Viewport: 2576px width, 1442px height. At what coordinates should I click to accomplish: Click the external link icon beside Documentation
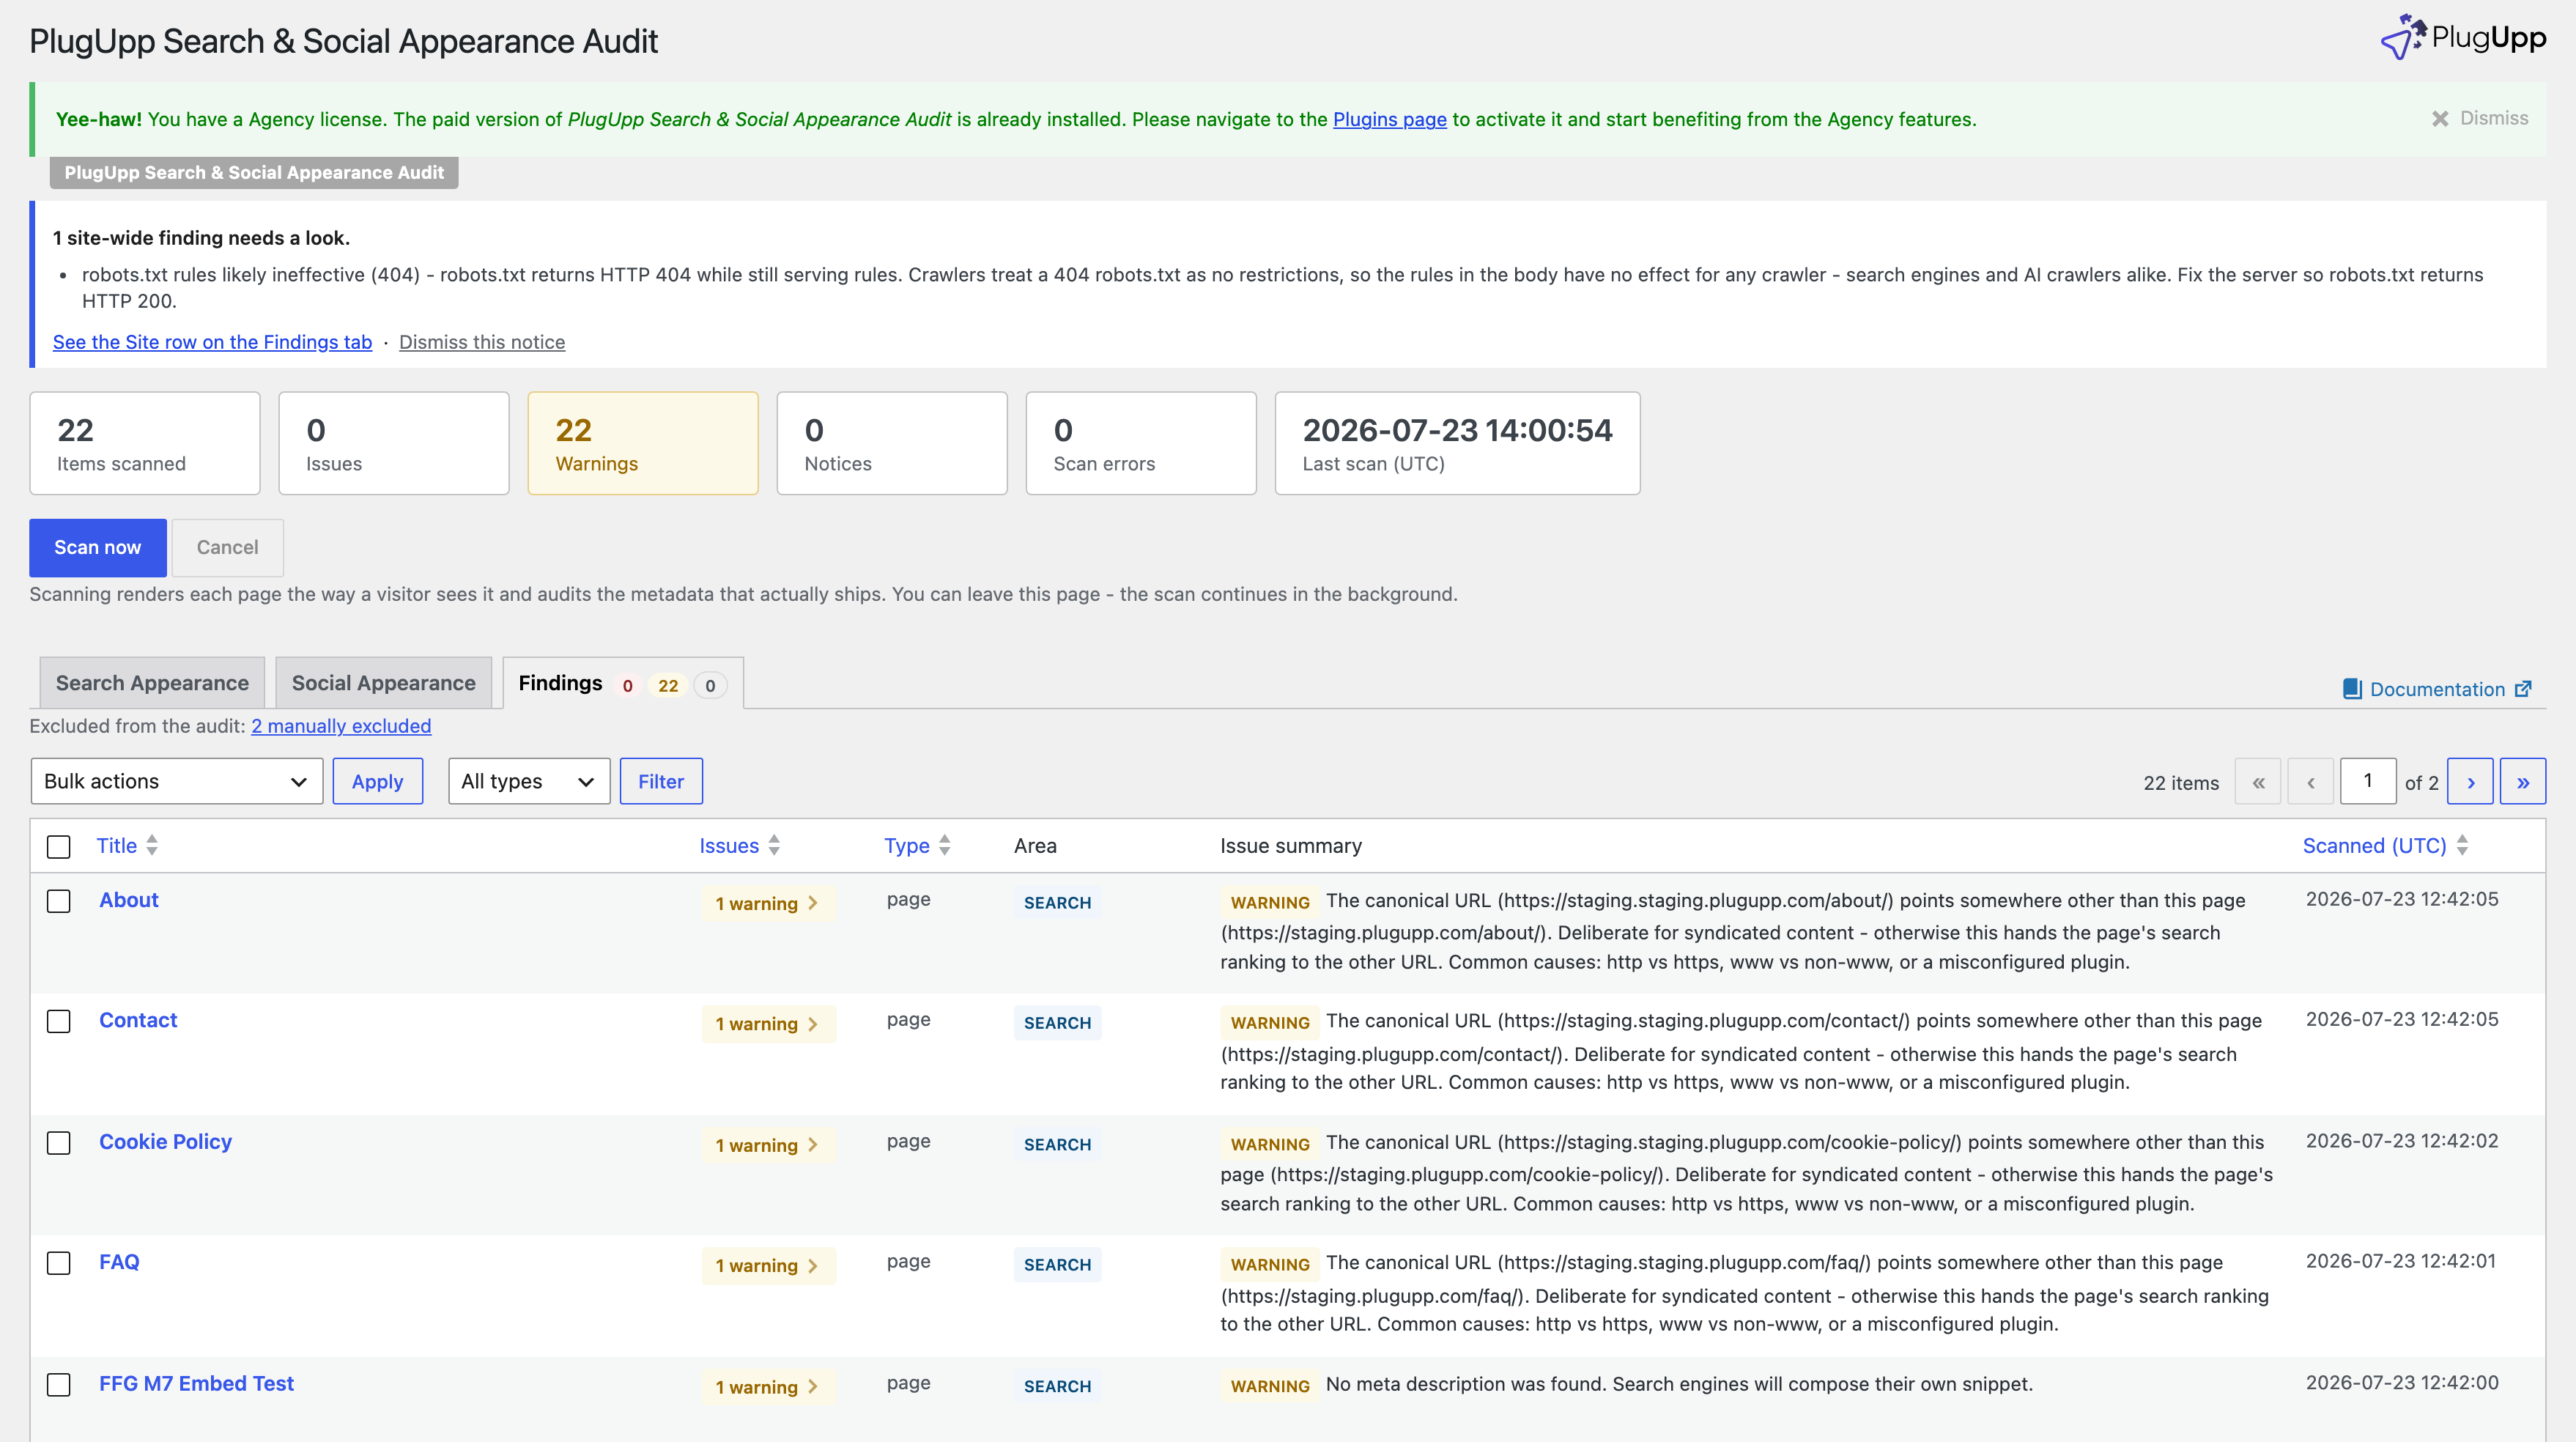[2523, 689]
